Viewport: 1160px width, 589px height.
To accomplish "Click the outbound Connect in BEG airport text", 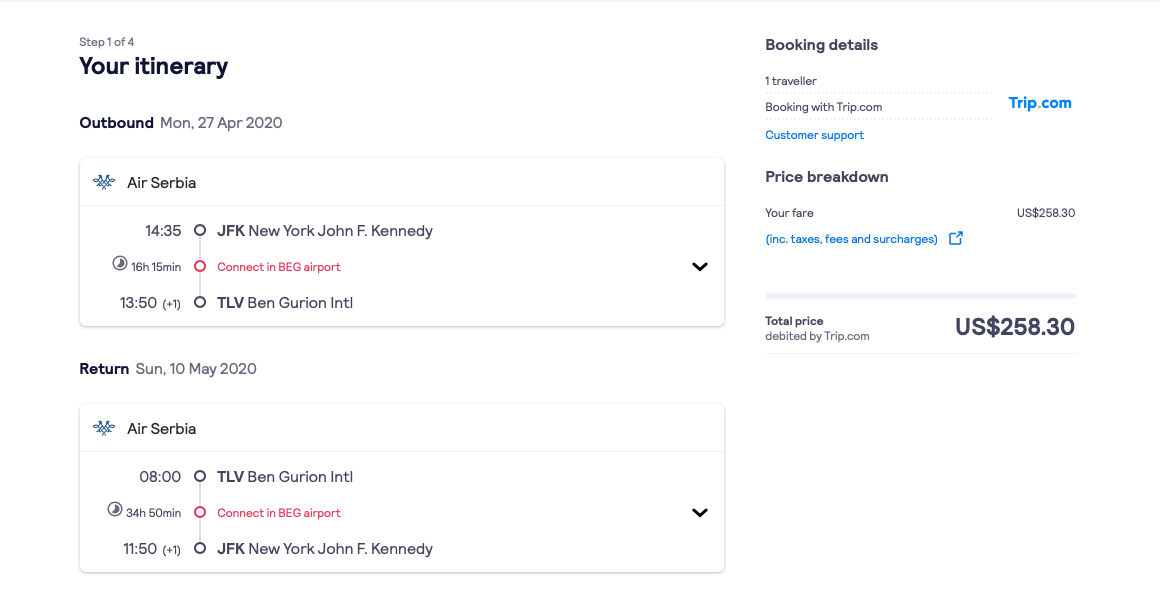I will 279,266.
